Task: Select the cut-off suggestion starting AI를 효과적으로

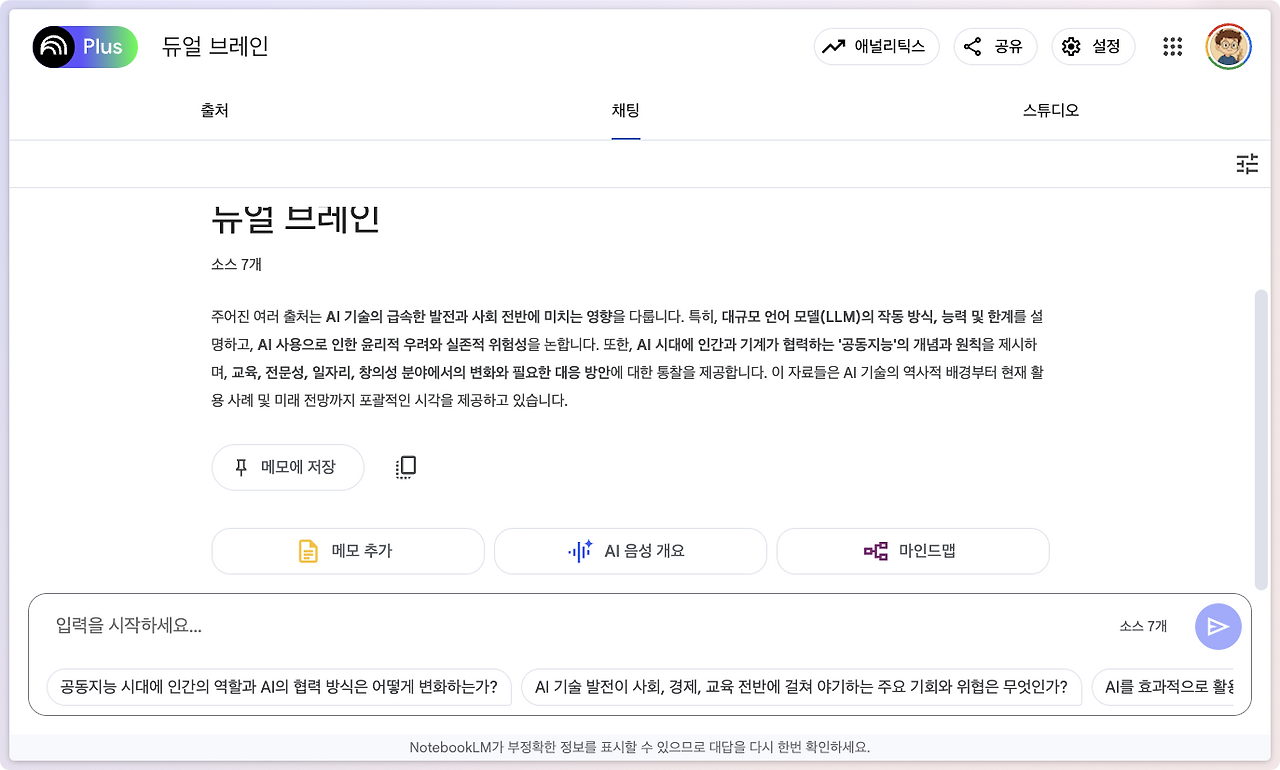Action: [1163, 687]
